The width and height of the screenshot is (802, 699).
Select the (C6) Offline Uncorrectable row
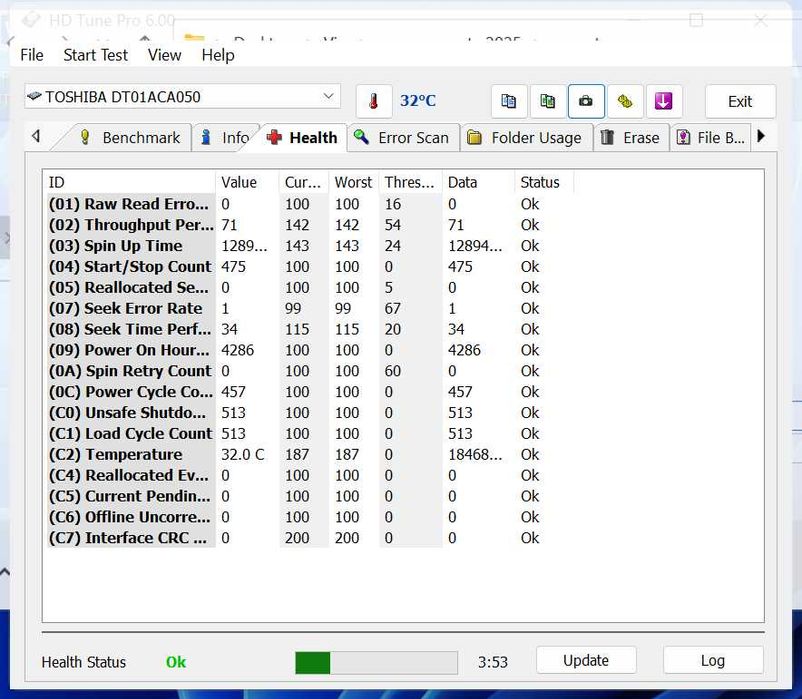(310, 517)
